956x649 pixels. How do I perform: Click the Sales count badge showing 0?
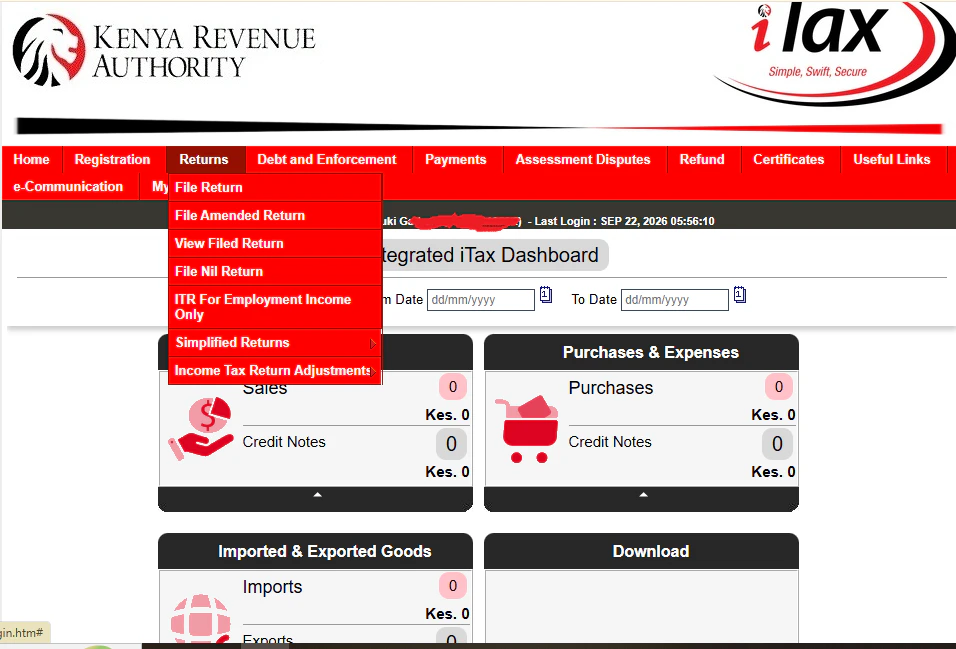452,387
